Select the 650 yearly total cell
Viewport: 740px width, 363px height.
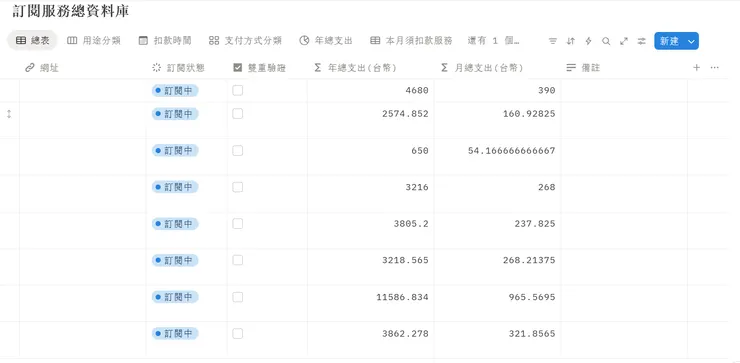[x=371, y=157]
